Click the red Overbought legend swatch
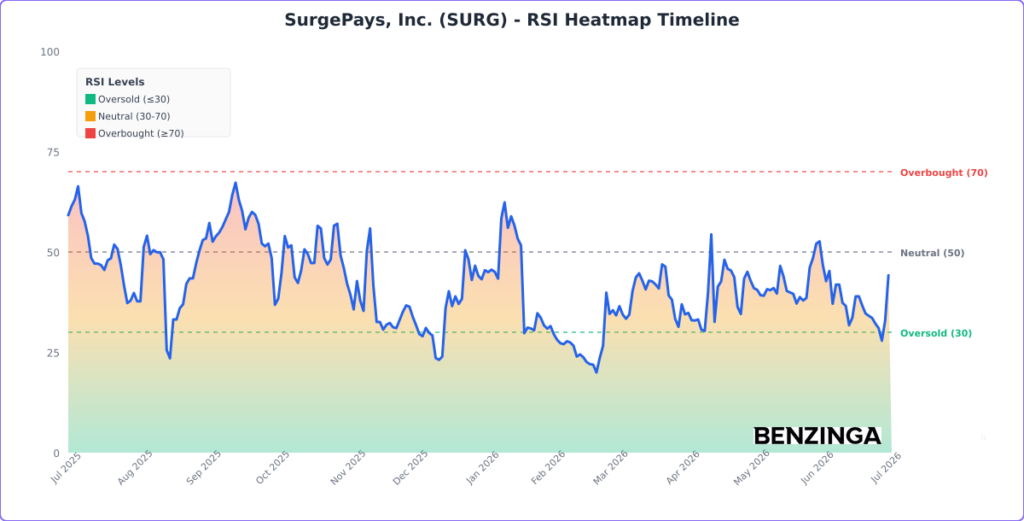This screenshot has height=521, width=1024. point(90,133)
